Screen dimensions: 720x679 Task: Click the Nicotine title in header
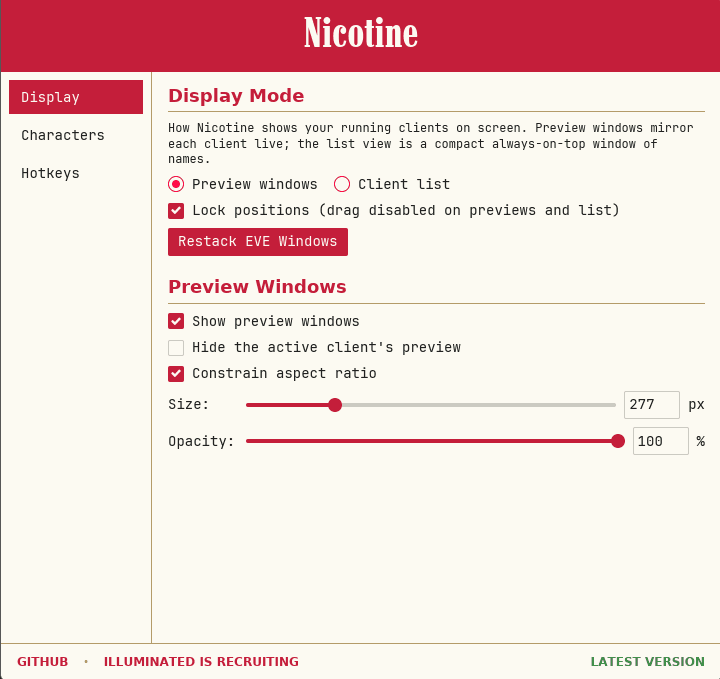click(x=360, y=32)
